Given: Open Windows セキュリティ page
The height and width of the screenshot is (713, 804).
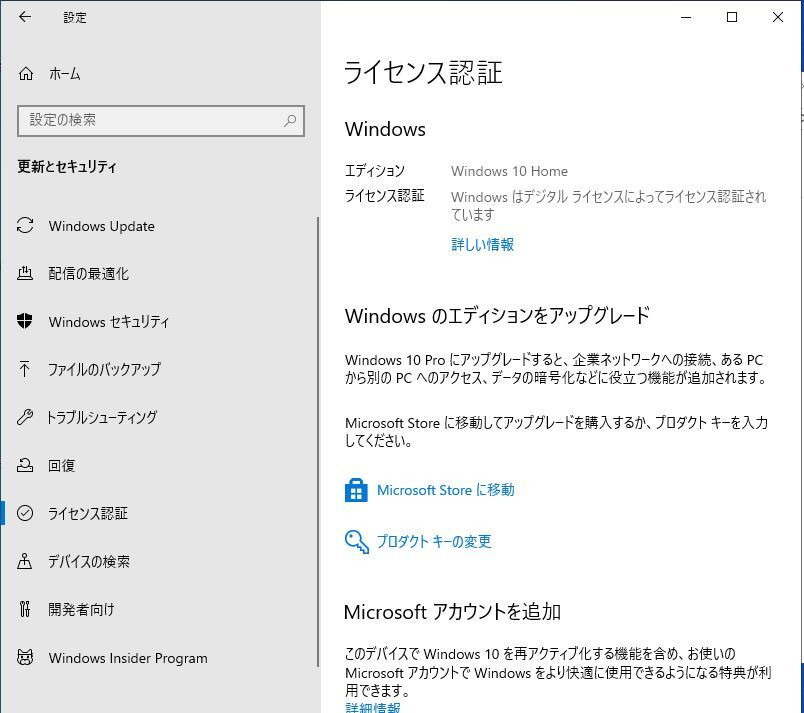Looking at the screenshot, I should [x=109, y=322].
